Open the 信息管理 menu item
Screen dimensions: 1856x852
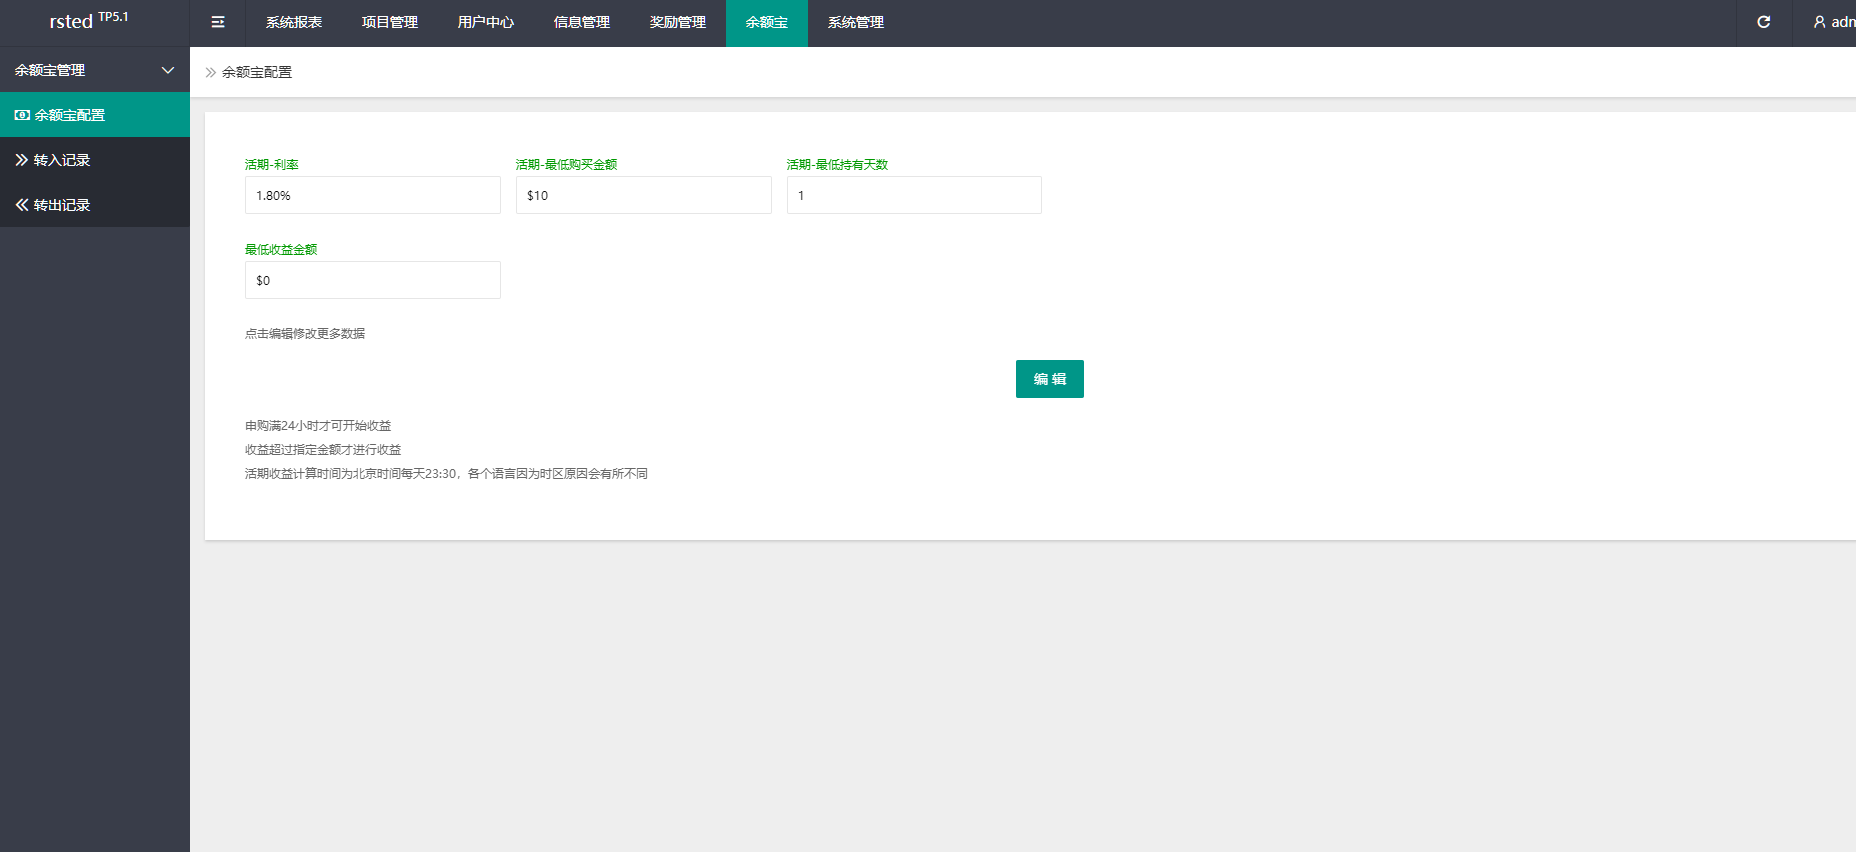(582, 22)
